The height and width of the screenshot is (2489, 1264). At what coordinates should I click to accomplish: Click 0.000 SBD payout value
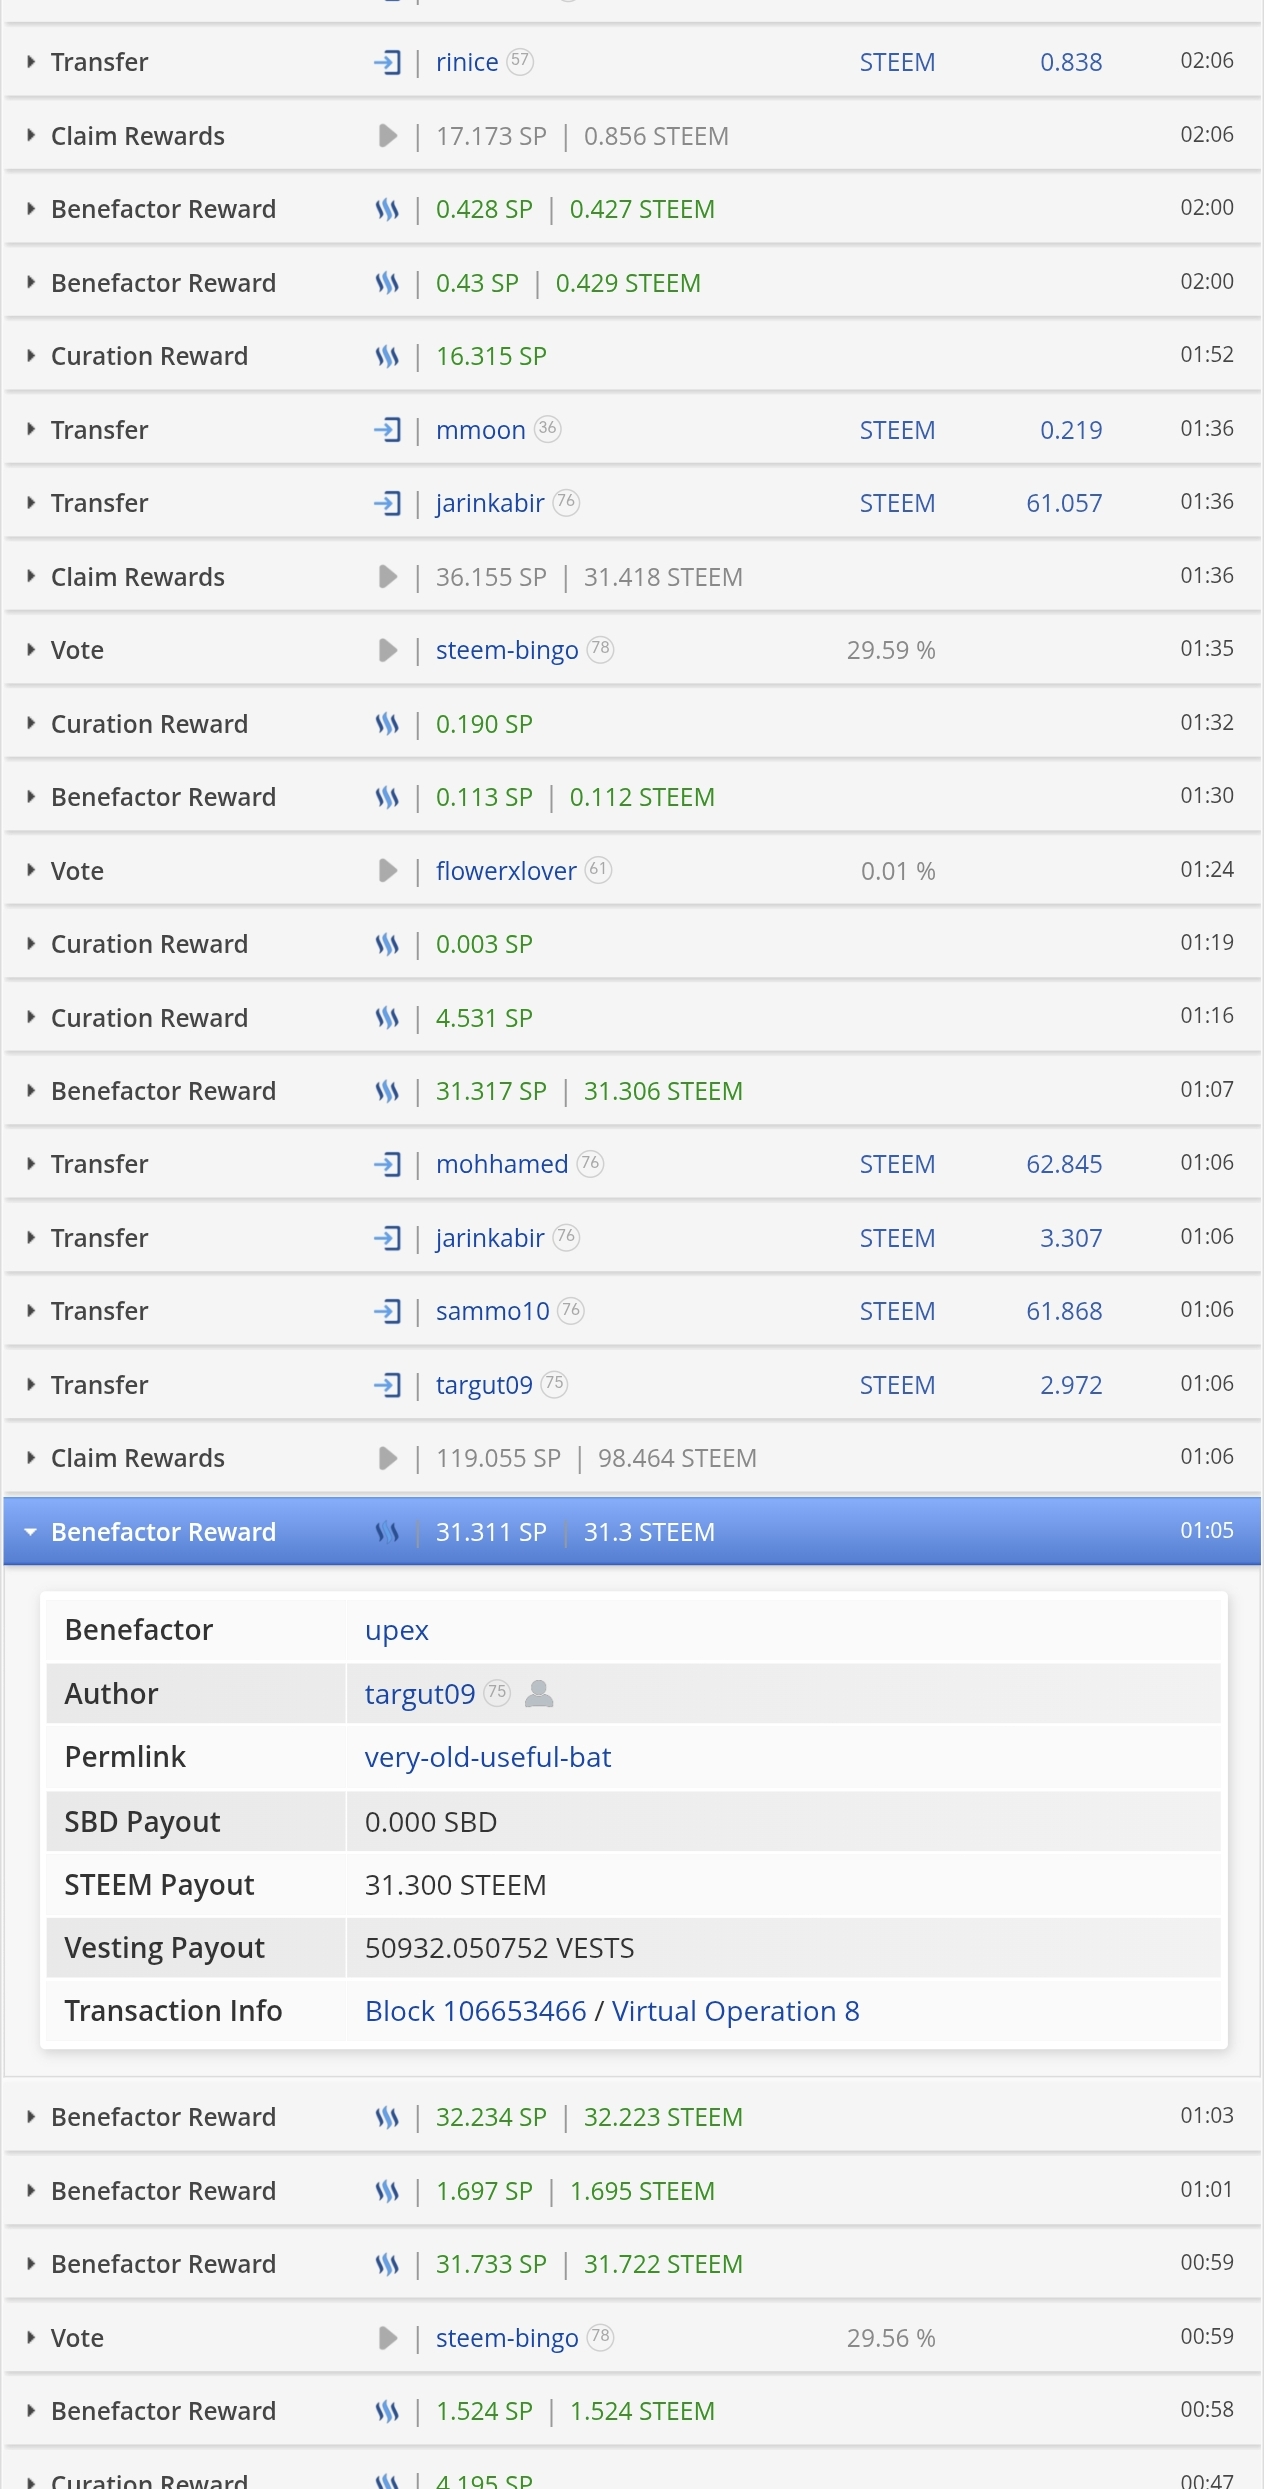431,1822
